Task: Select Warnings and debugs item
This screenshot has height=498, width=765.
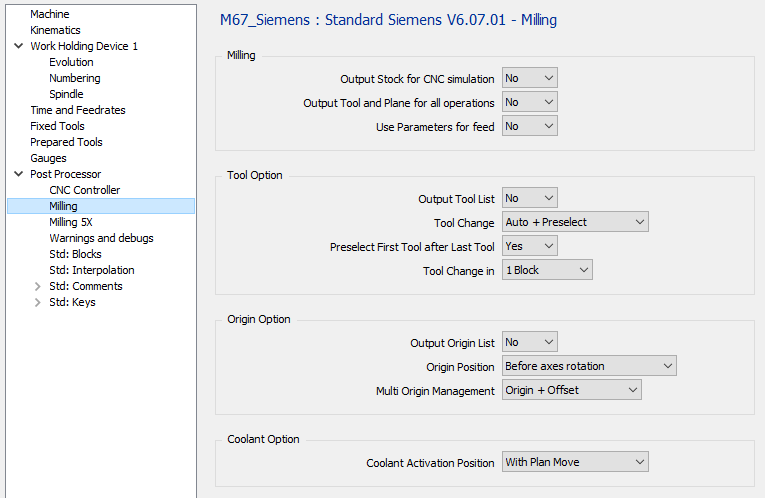Action: click(101, 238)
